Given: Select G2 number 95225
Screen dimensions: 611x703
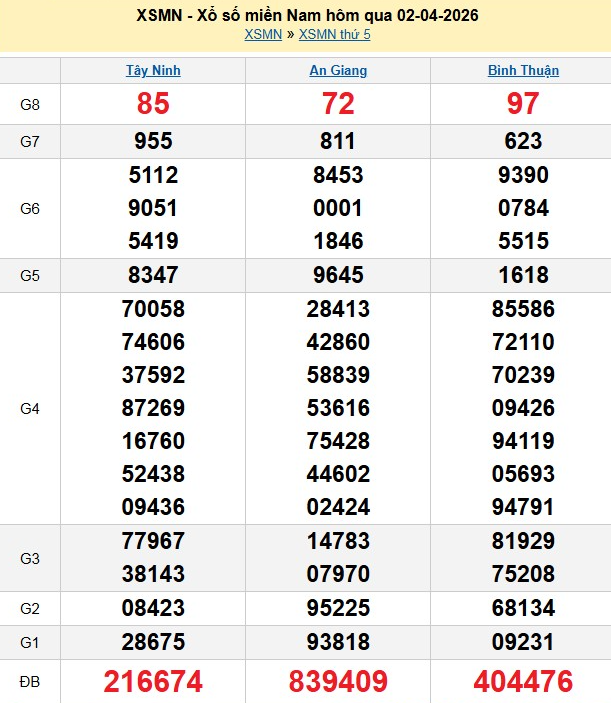Looking at the screenshot, I should (x=338, y=608).
